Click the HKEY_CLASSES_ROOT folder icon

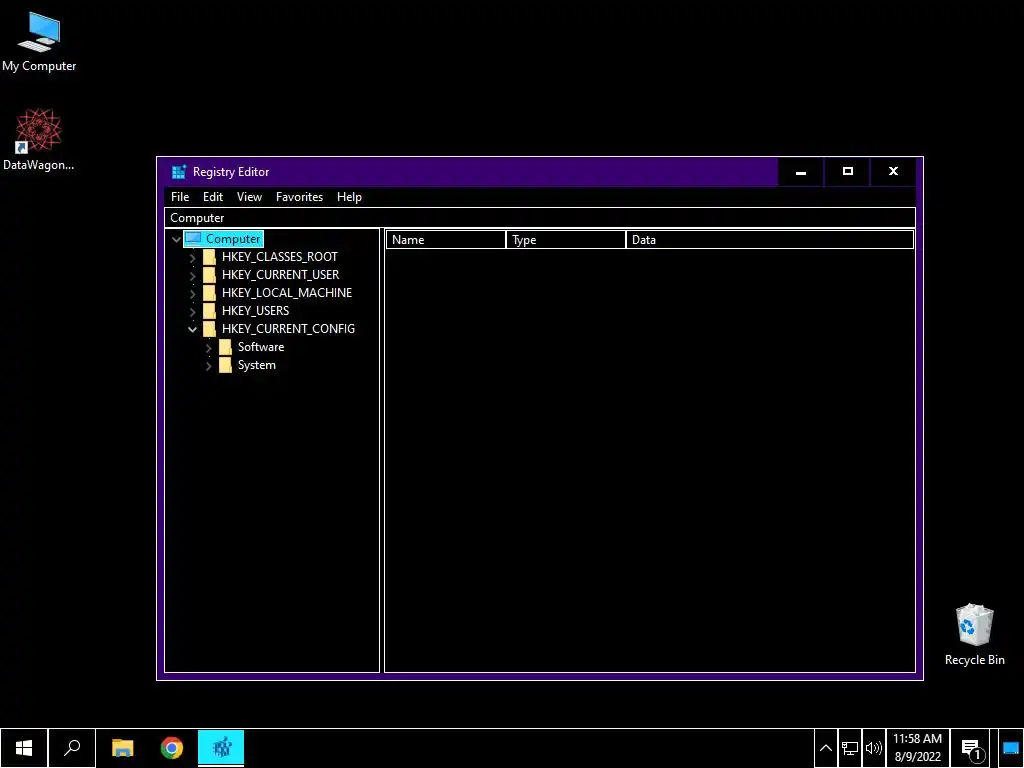coord(209,257)
